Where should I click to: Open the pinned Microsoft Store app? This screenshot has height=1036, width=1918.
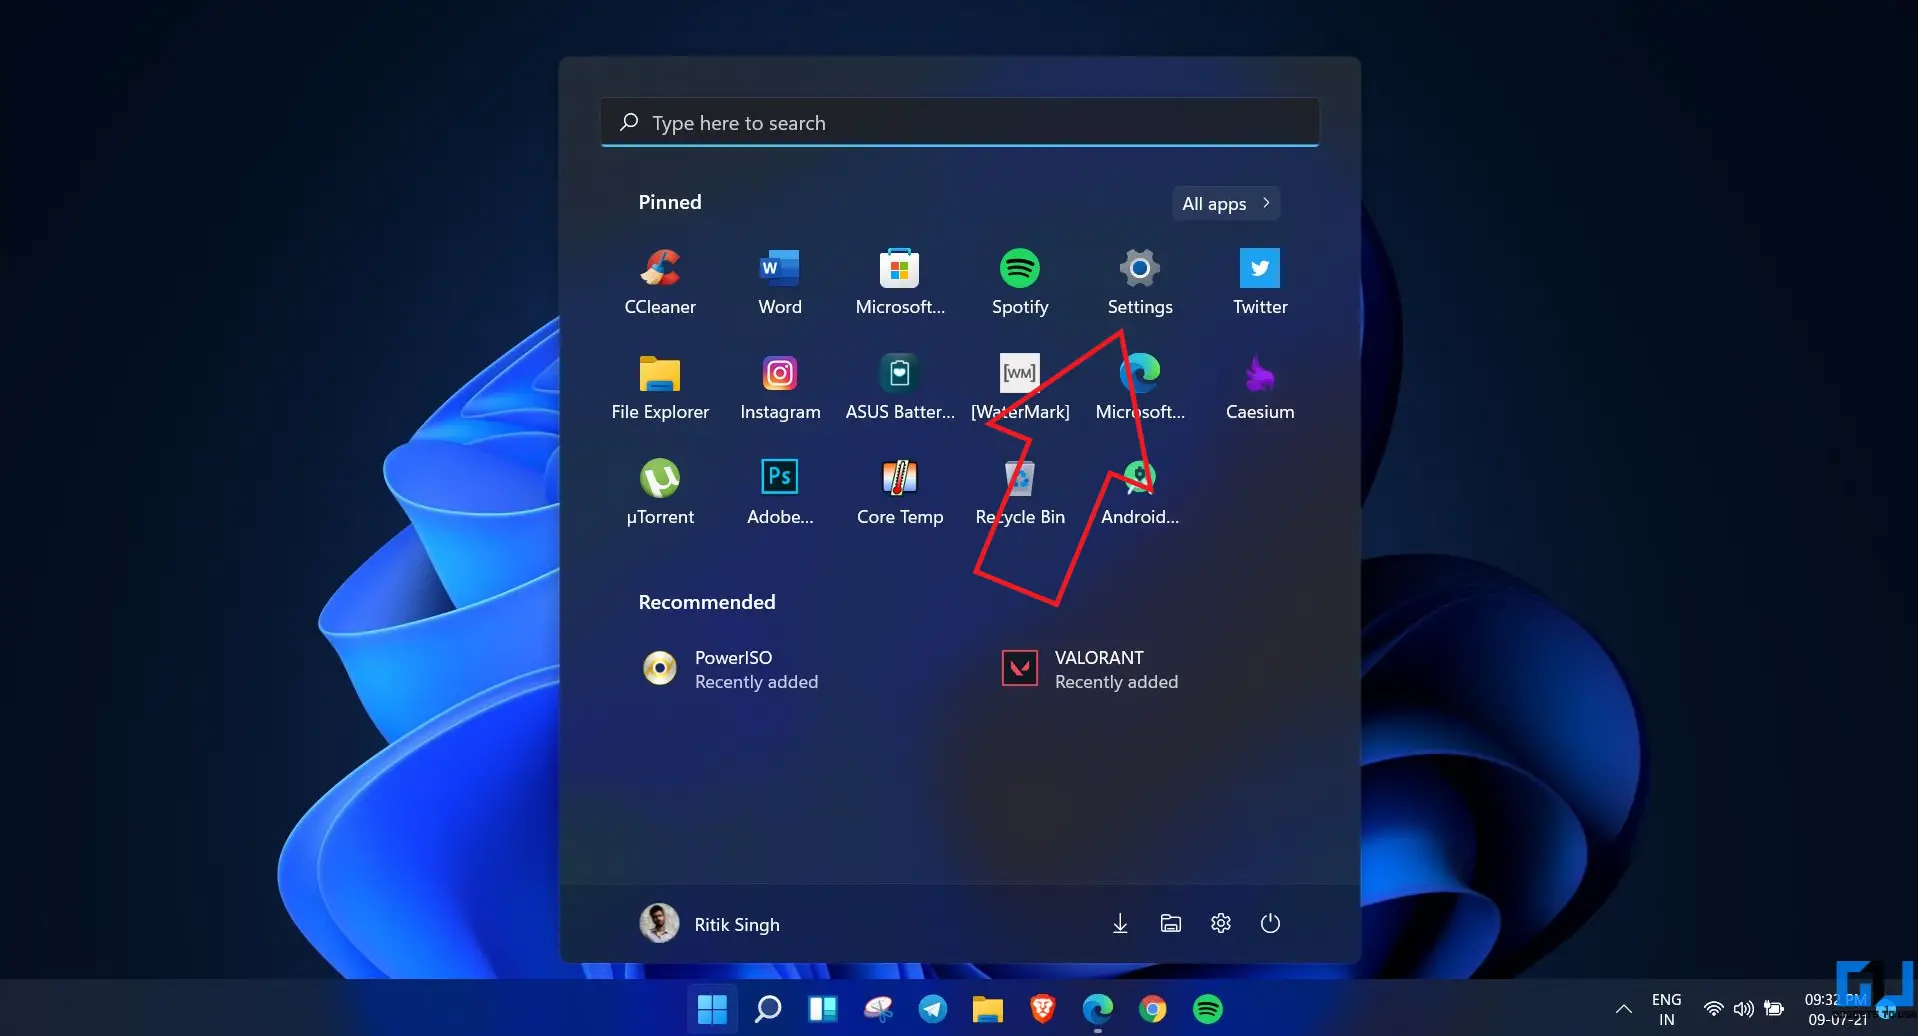[x=900, y=282]
